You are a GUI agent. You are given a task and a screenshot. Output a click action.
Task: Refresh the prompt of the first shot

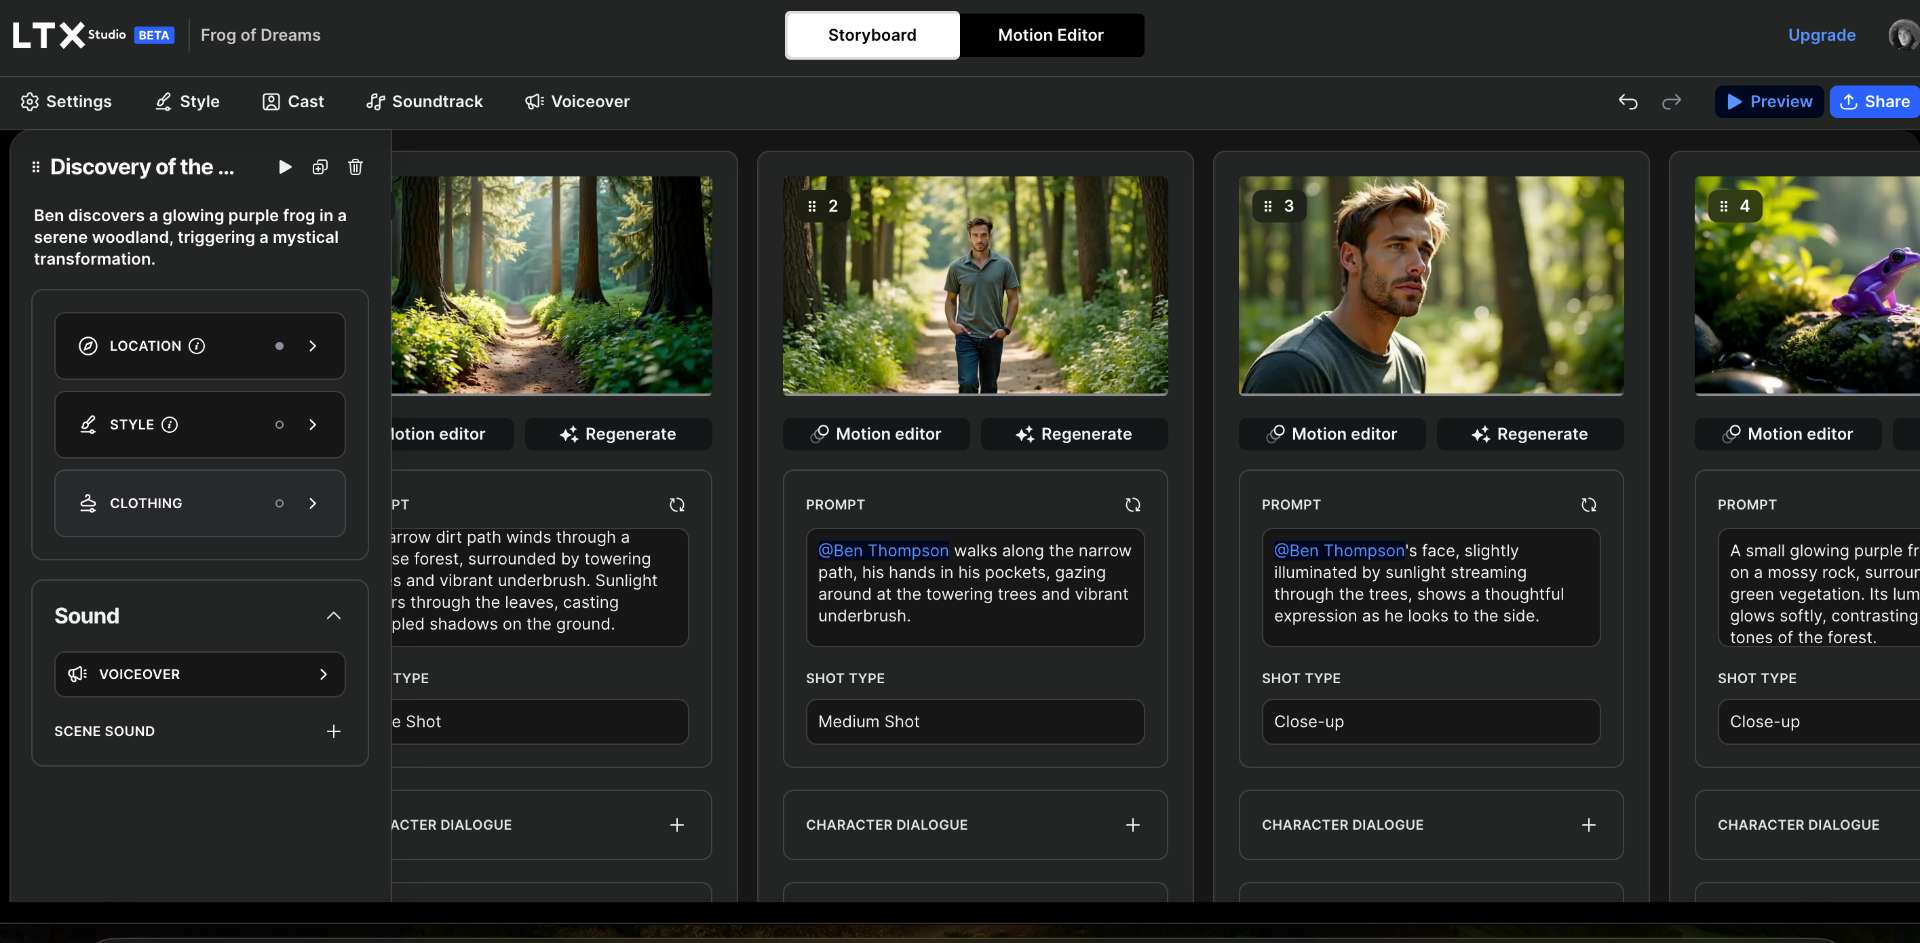677,505
